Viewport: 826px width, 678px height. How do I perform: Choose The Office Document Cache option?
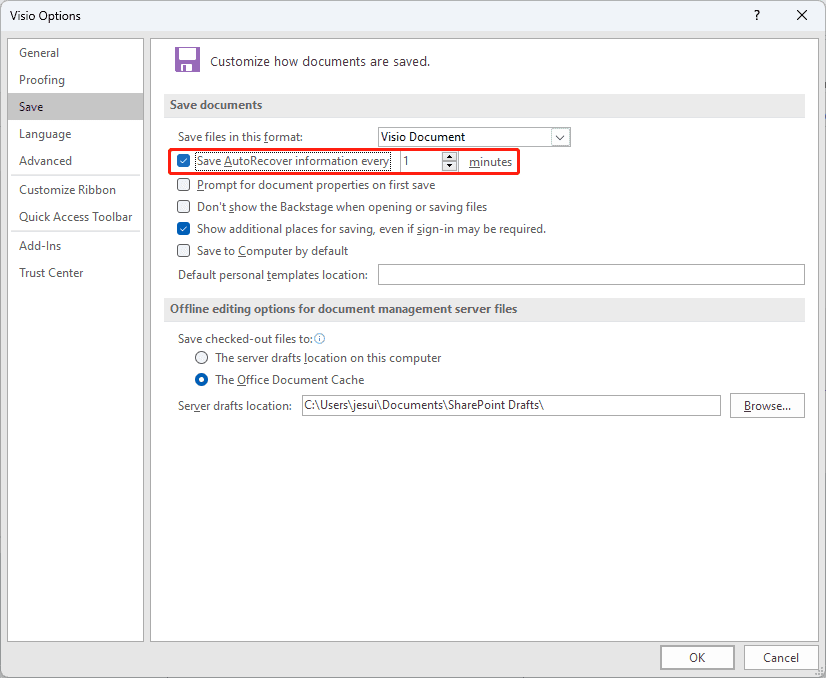point(202,380)
